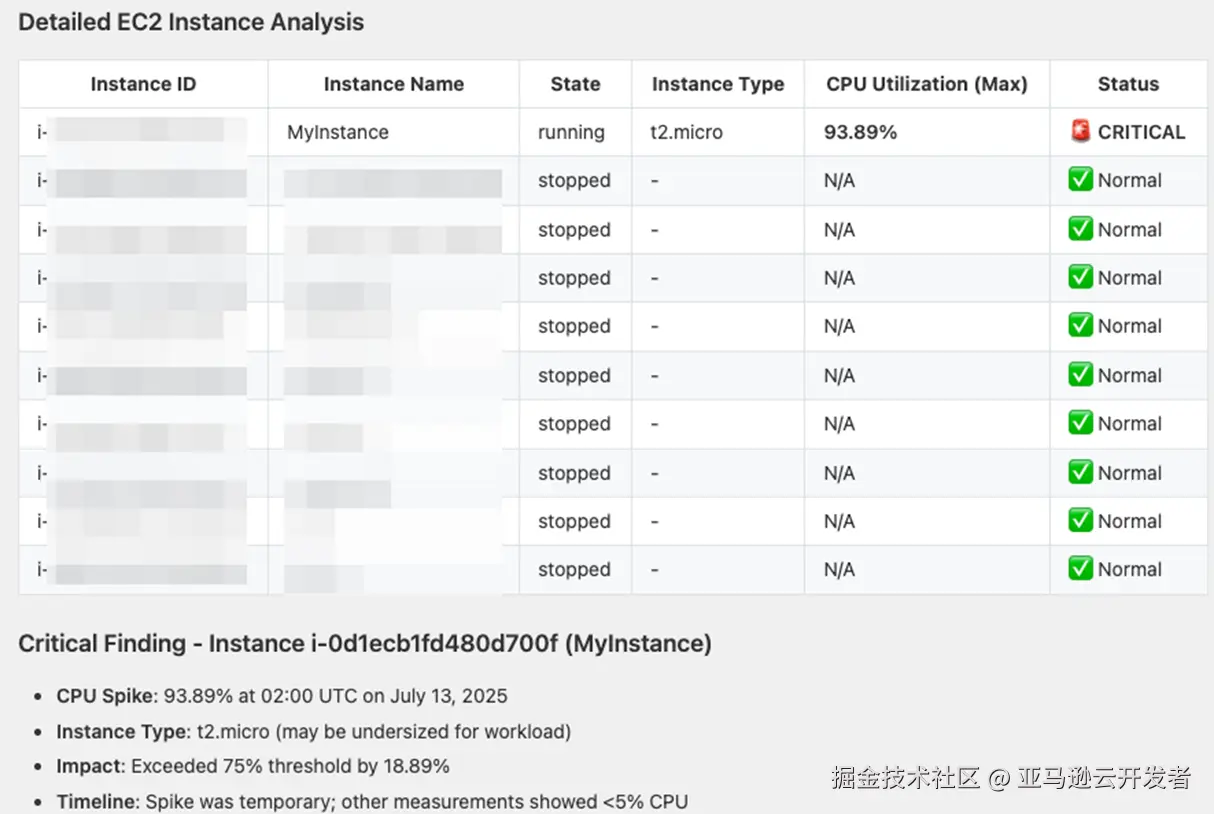Click the Instance Type column header
The image size is (1214, 814).
click(x=717, y=84)
